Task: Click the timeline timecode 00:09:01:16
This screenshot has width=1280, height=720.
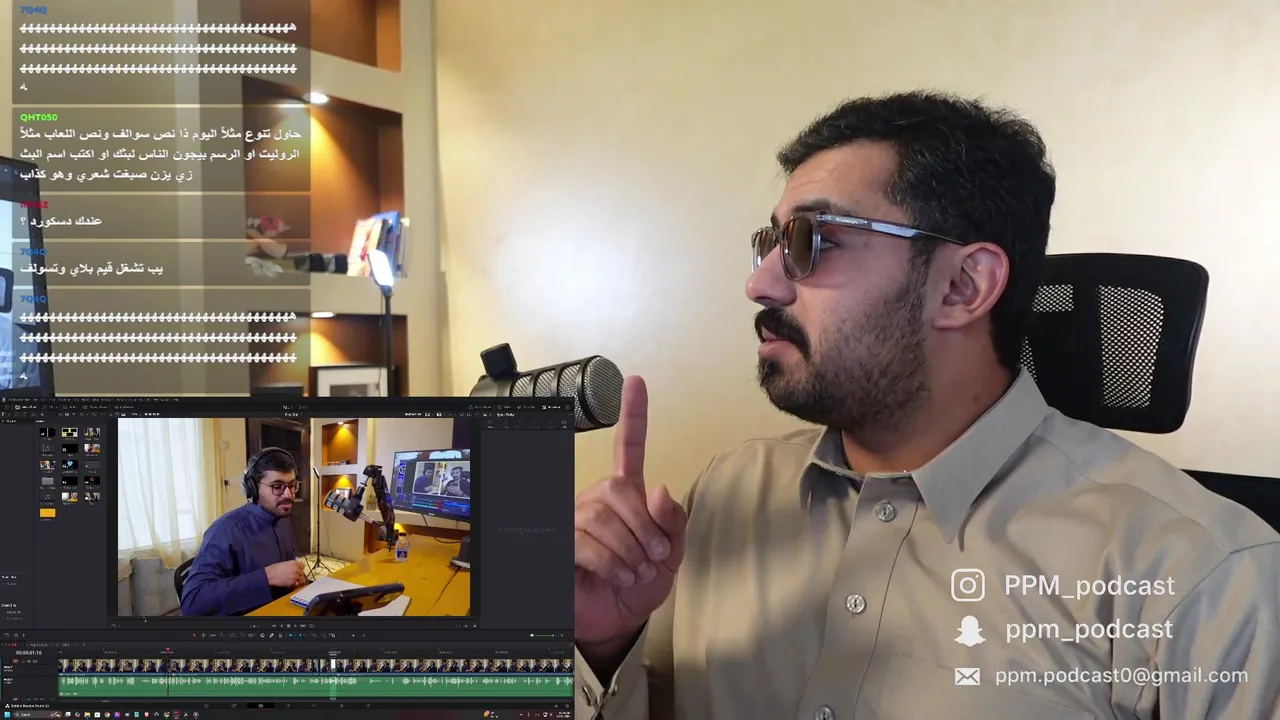Action: 29,653
